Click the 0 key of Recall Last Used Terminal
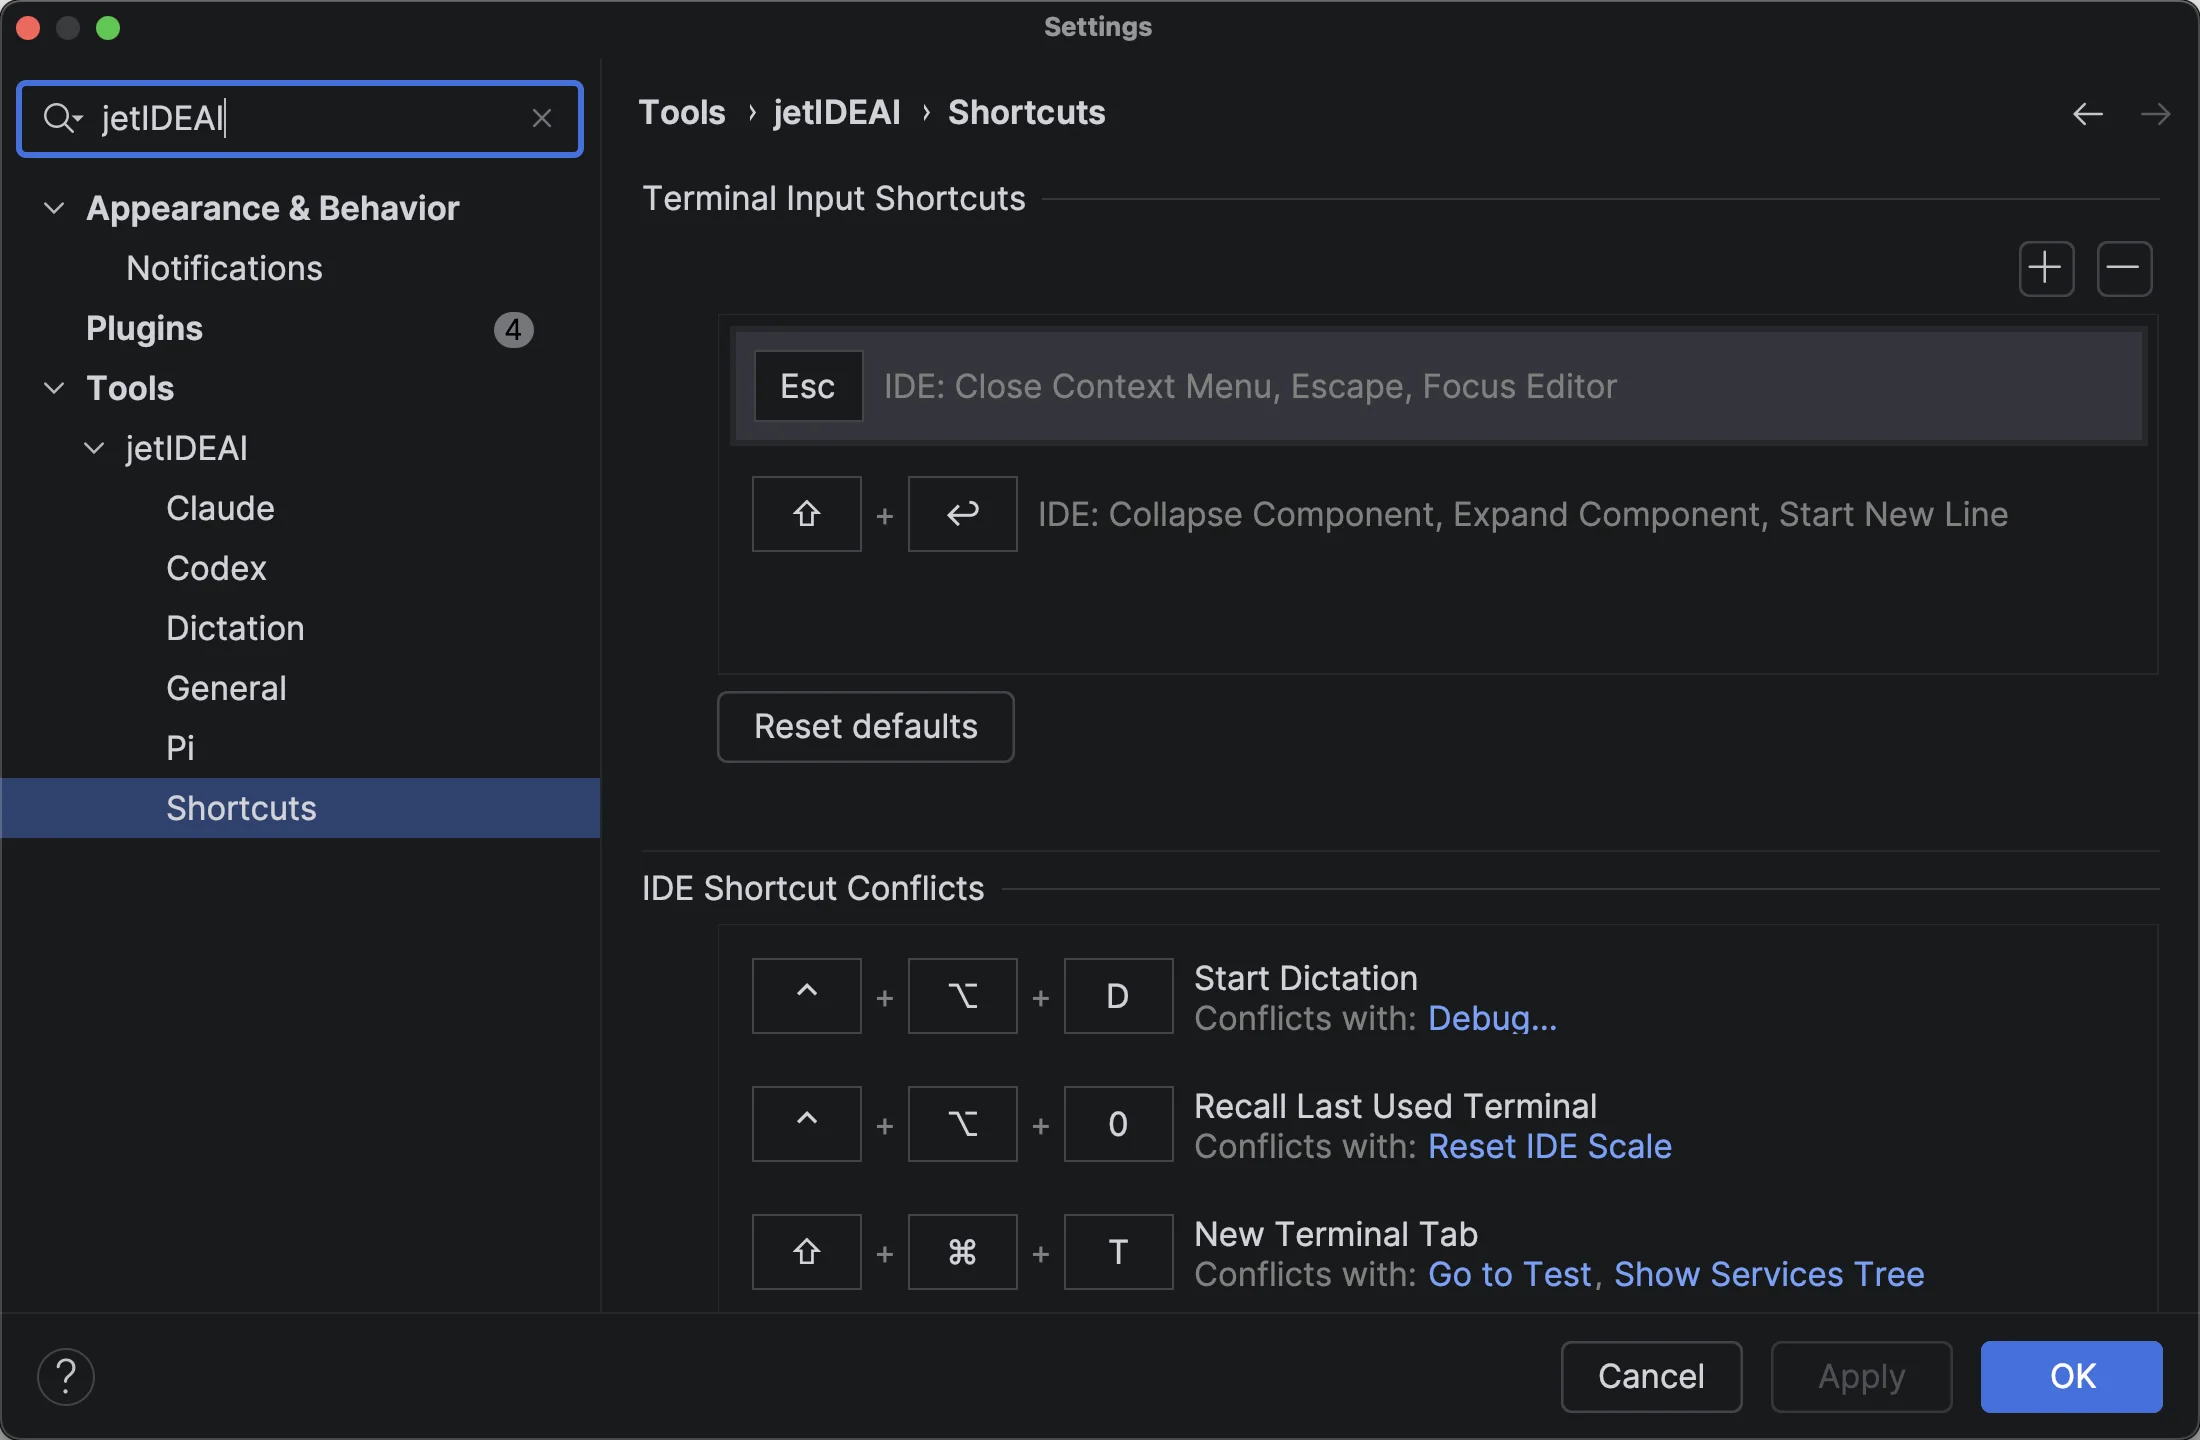The width and height of the screenshot is (2200, 1440). click(x=1118, y=1124)
